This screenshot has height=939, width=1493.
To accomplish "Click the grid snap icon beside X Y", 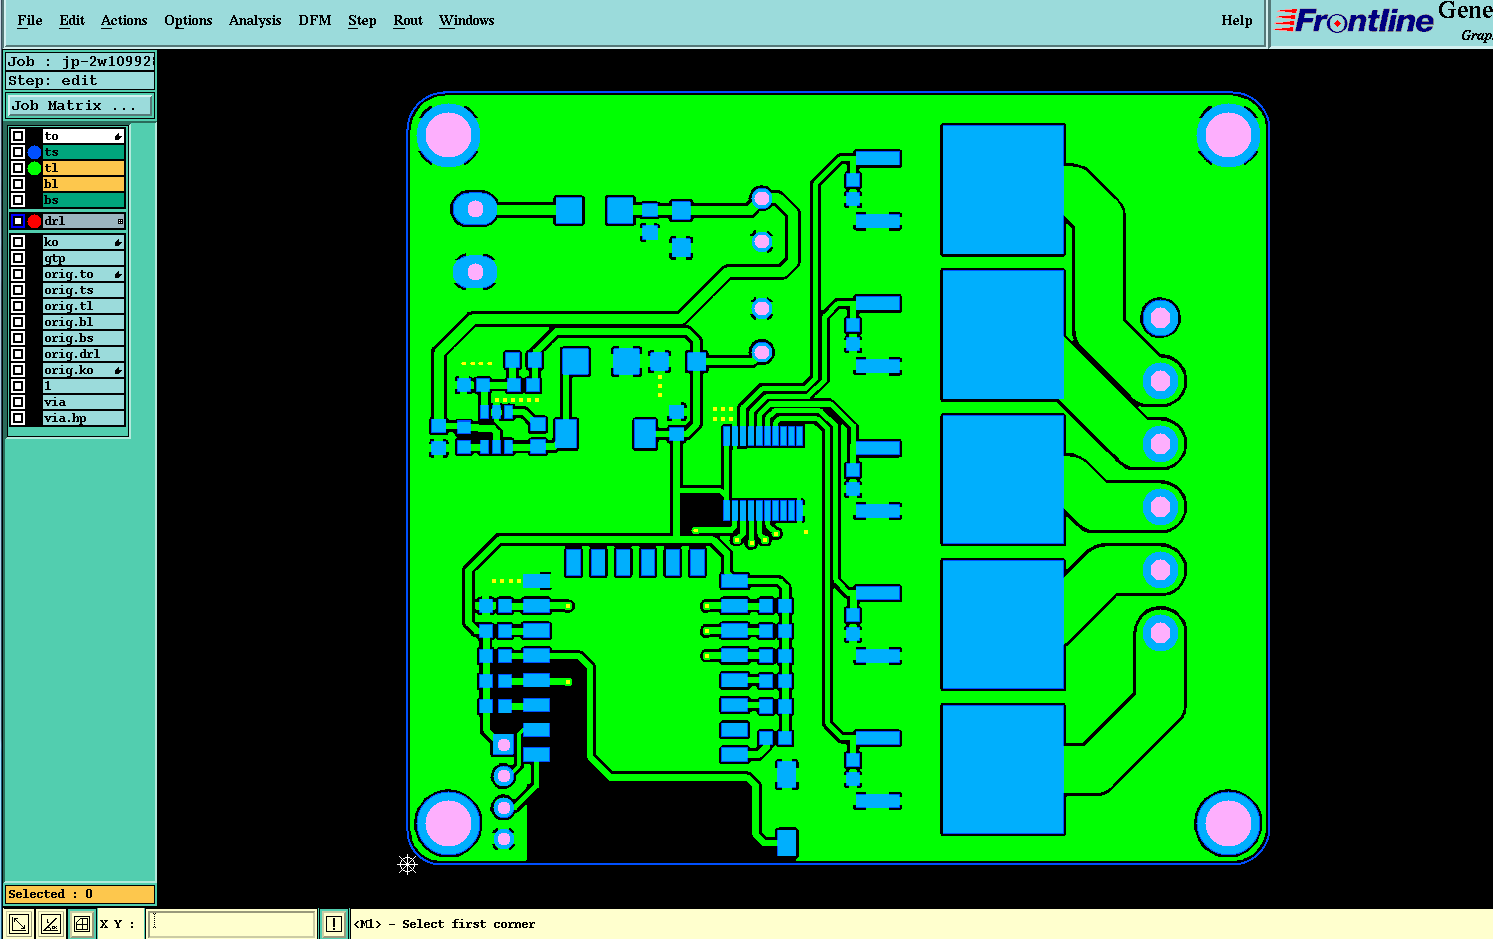I will (82, 924).
